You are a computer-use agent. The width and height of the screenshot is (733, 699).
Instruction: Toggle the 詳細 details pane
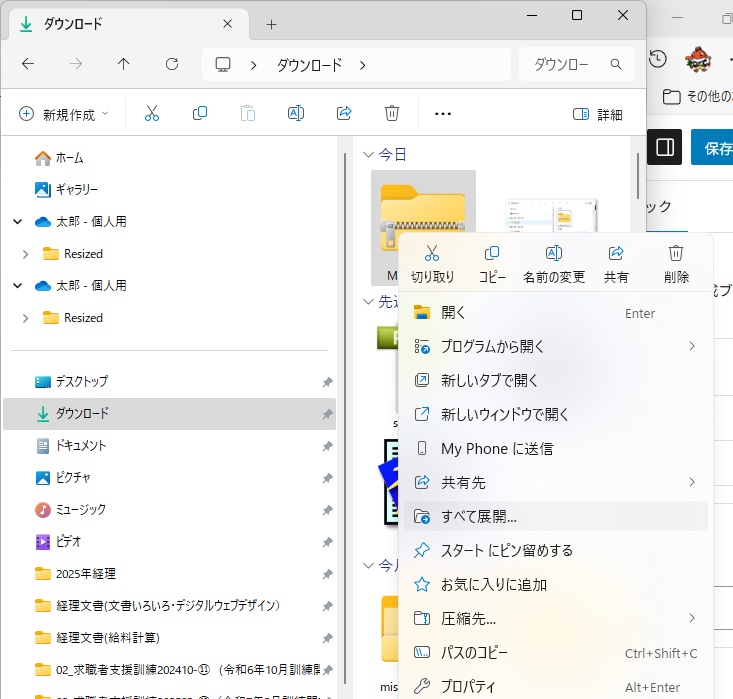point(598,114)
